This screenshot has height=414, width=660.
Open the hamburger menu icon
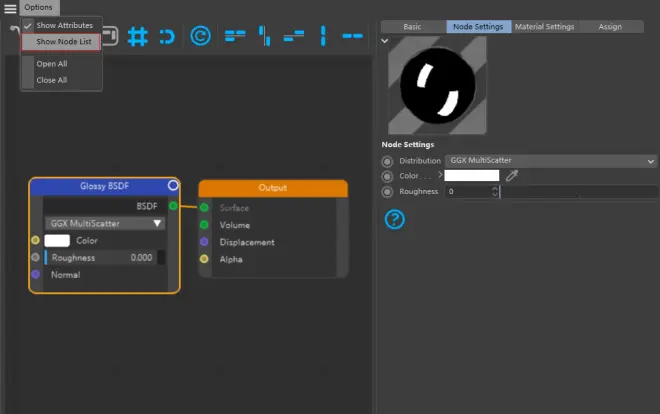pyautogui.click(x=10, y=8)
